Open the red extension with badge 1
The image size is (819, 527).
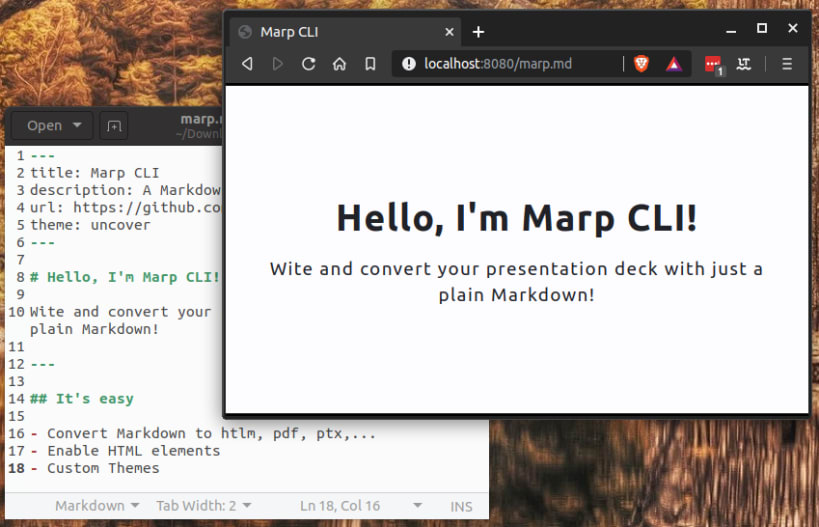(713, 65)
